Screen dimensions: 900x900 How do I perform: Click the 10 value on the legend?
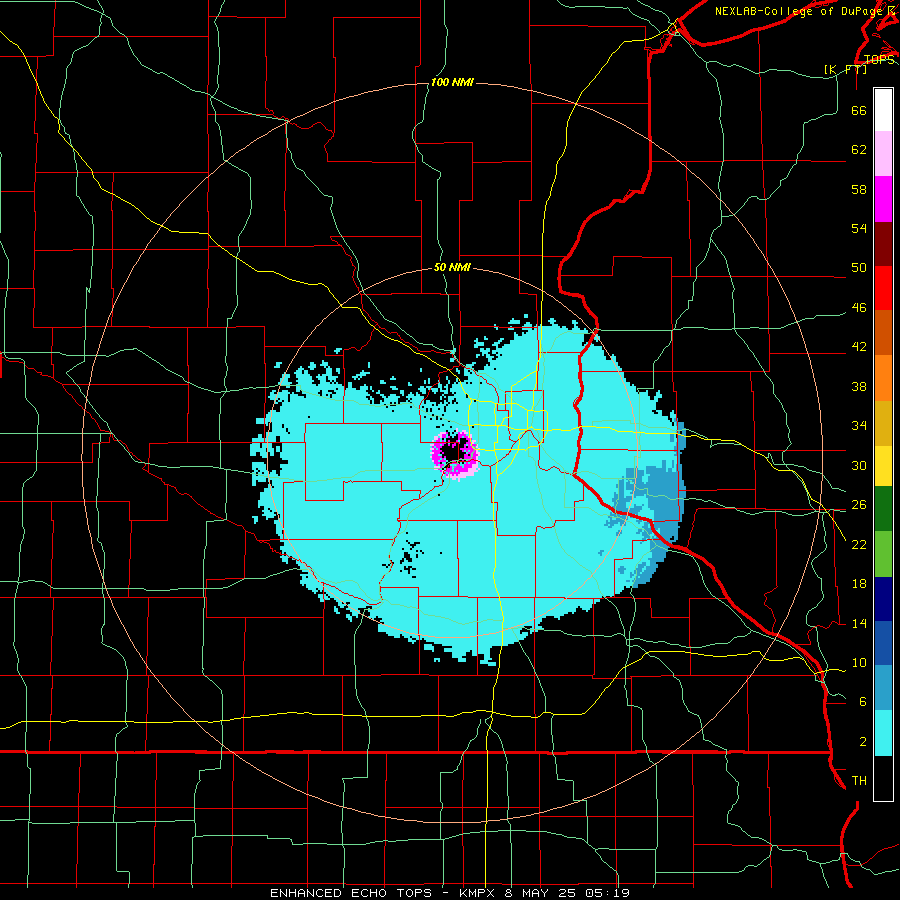[859, 663]
